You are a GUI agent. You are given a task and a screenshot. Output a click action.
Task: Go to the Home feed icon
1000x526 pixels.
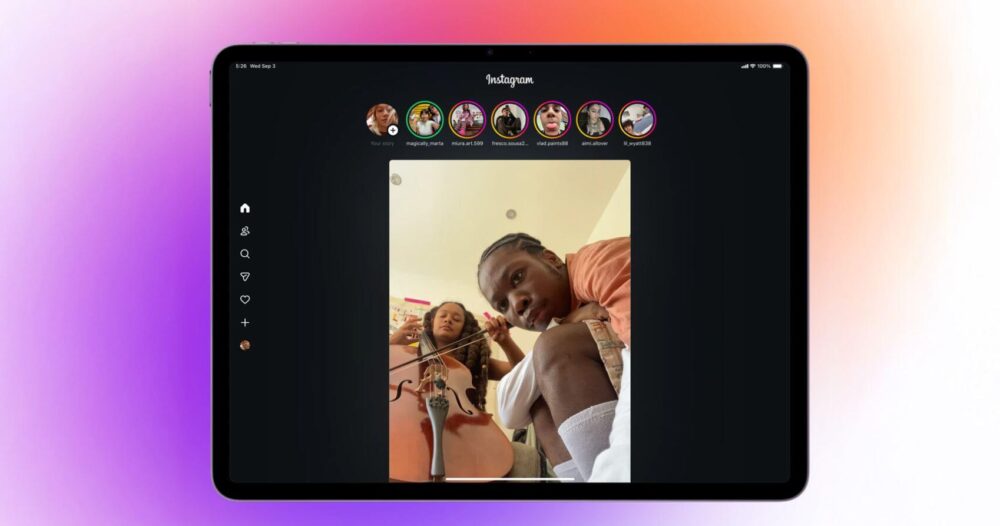[245, 208]
